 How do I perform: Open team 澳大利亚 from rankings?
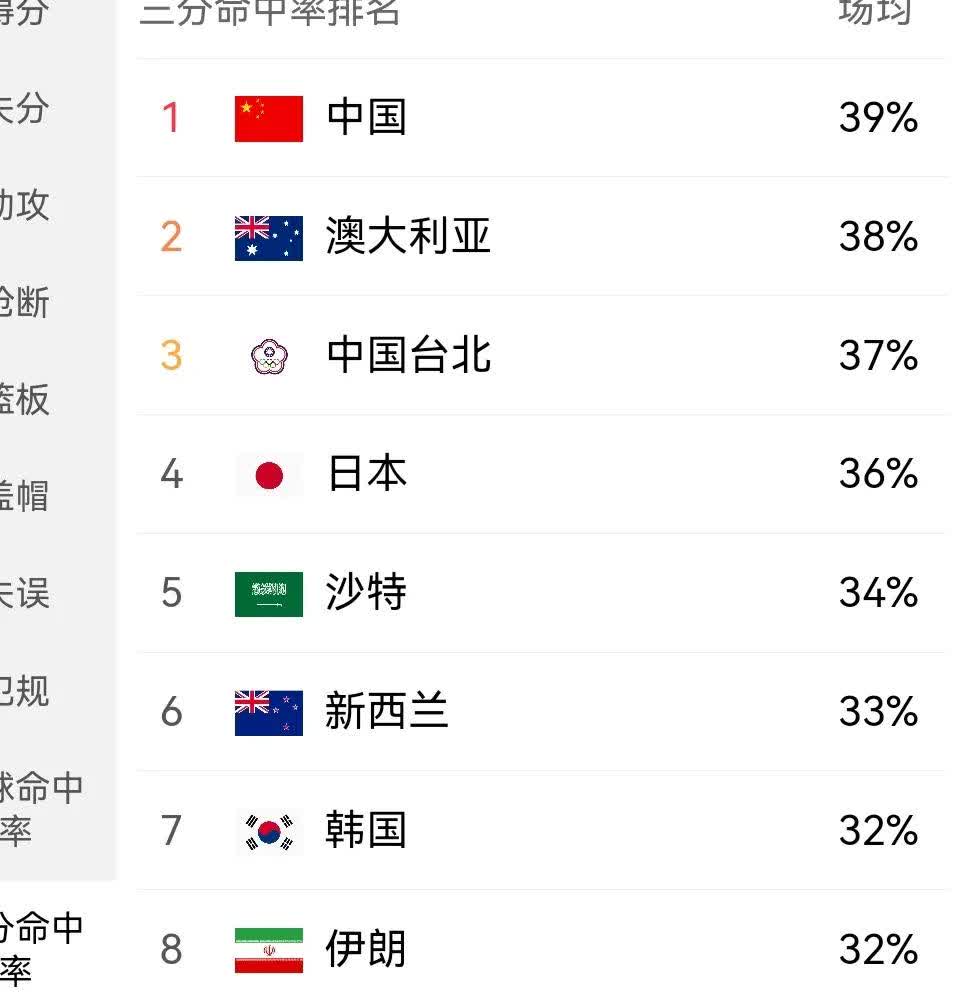coord(408,237)
